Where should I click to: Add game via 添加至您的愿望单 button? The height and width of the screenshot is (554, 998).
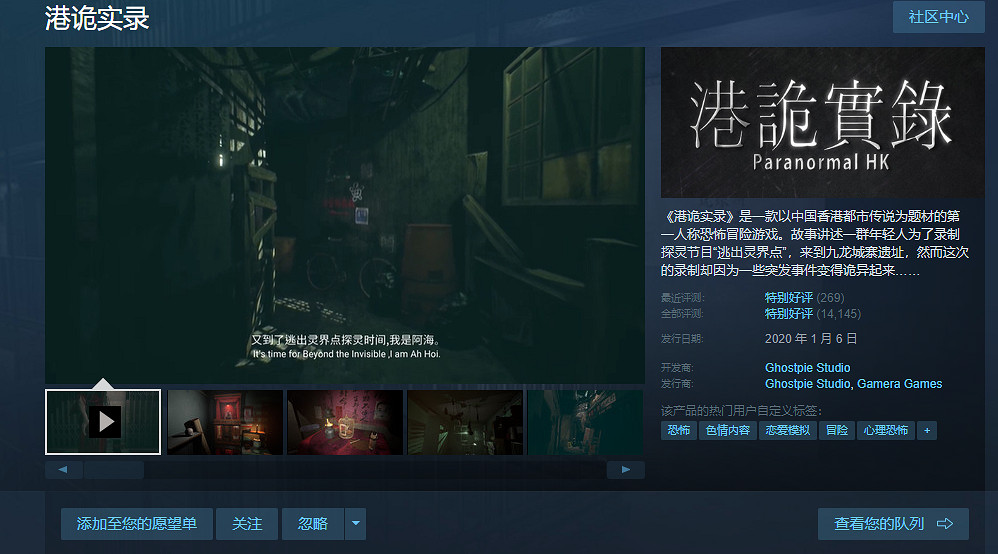(137, 524)
